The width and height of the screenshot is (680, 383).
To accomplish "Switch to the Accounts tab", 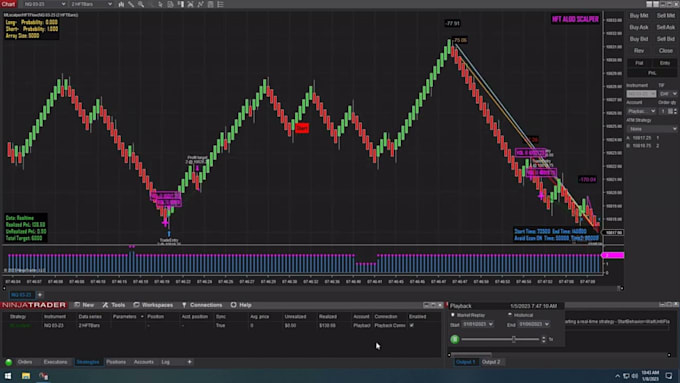I will coord(144,362).
